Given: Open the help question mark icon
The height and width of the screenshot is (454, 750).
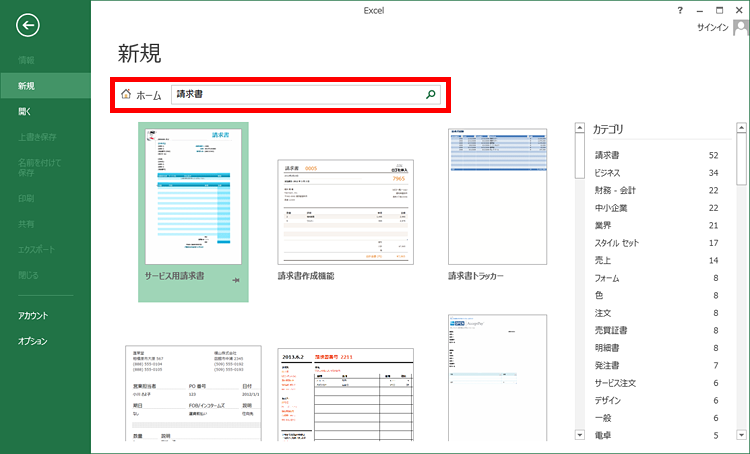Looking at the screenshot, I should pos(680,11).
